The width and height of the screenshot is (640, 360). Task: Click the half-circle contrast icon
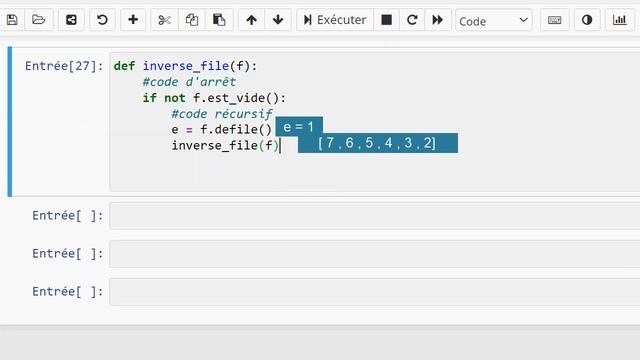[x=587, y=20]
